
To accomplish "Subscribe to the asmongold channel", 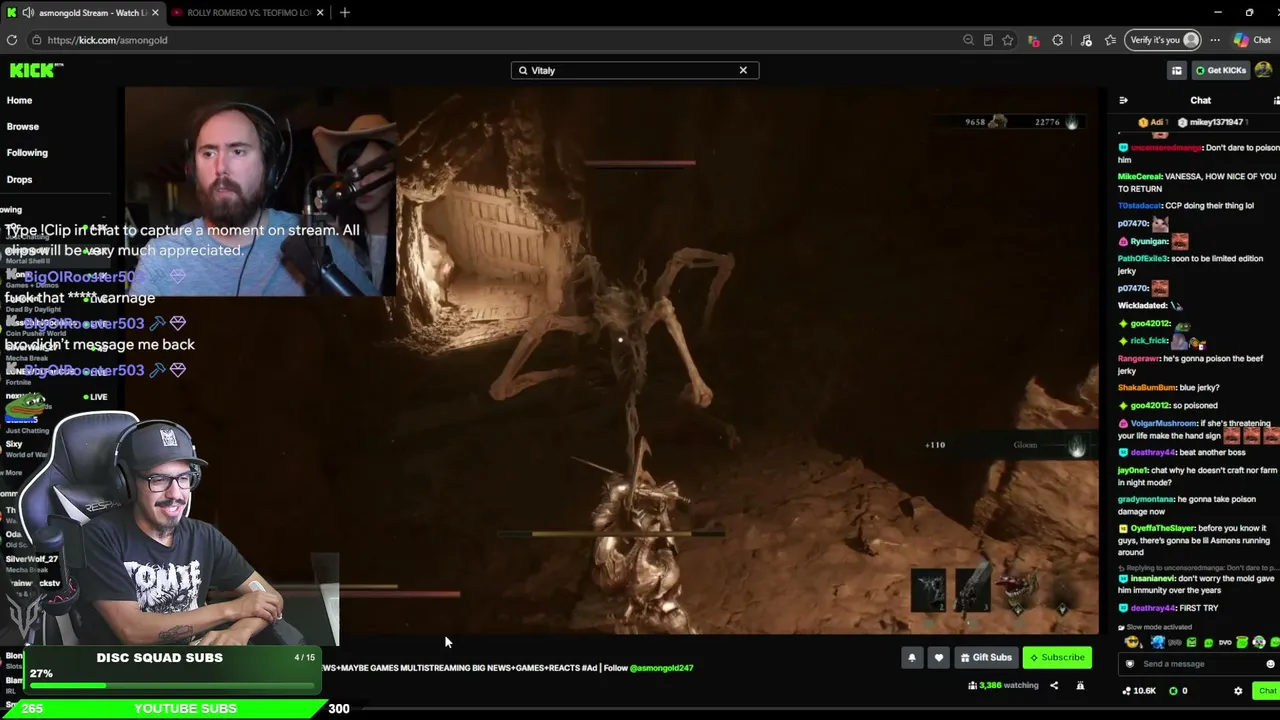I will (1057, 657).
